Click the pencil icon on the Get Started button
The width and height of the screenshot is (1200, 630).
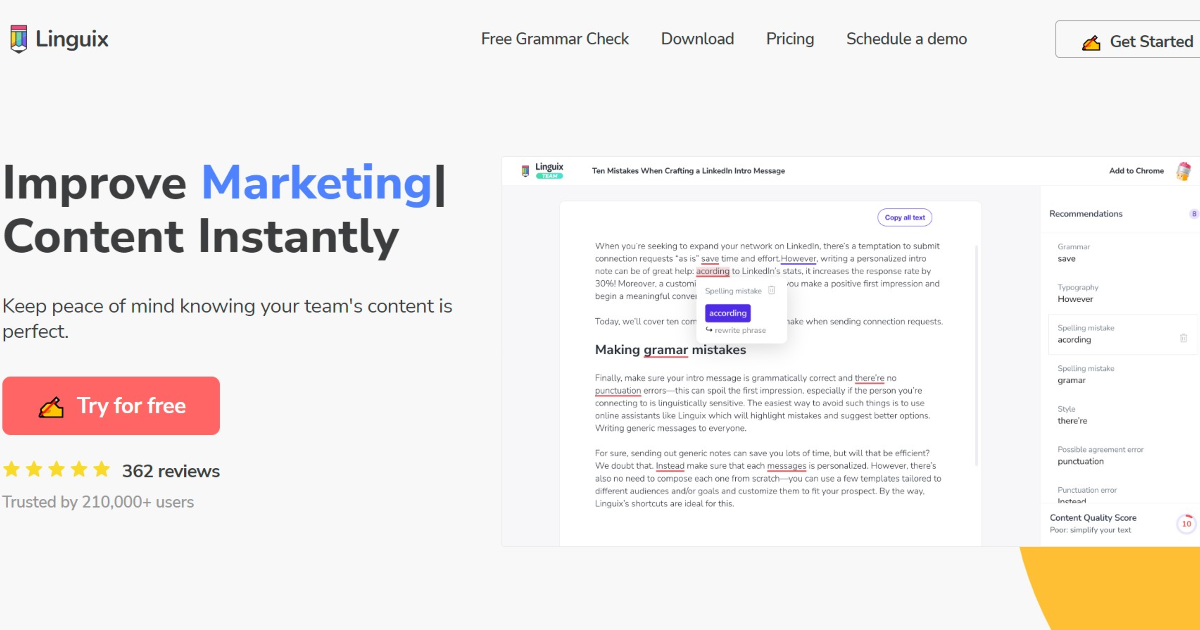pos(1090,42)
